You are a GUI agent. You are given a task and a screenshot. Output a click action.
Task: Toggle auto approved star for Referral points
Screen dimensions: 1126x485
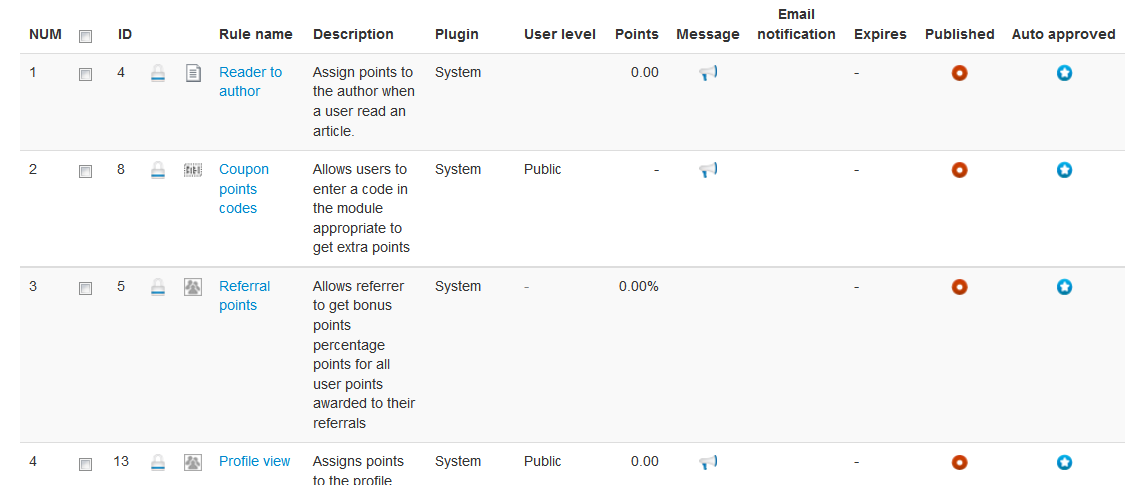(x=1064, y=287)
